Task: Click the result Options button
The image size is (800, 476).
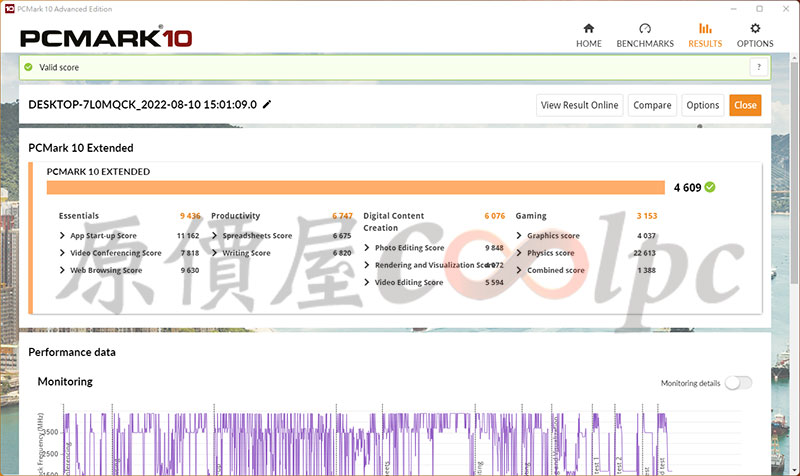Action: click(703, 105)
